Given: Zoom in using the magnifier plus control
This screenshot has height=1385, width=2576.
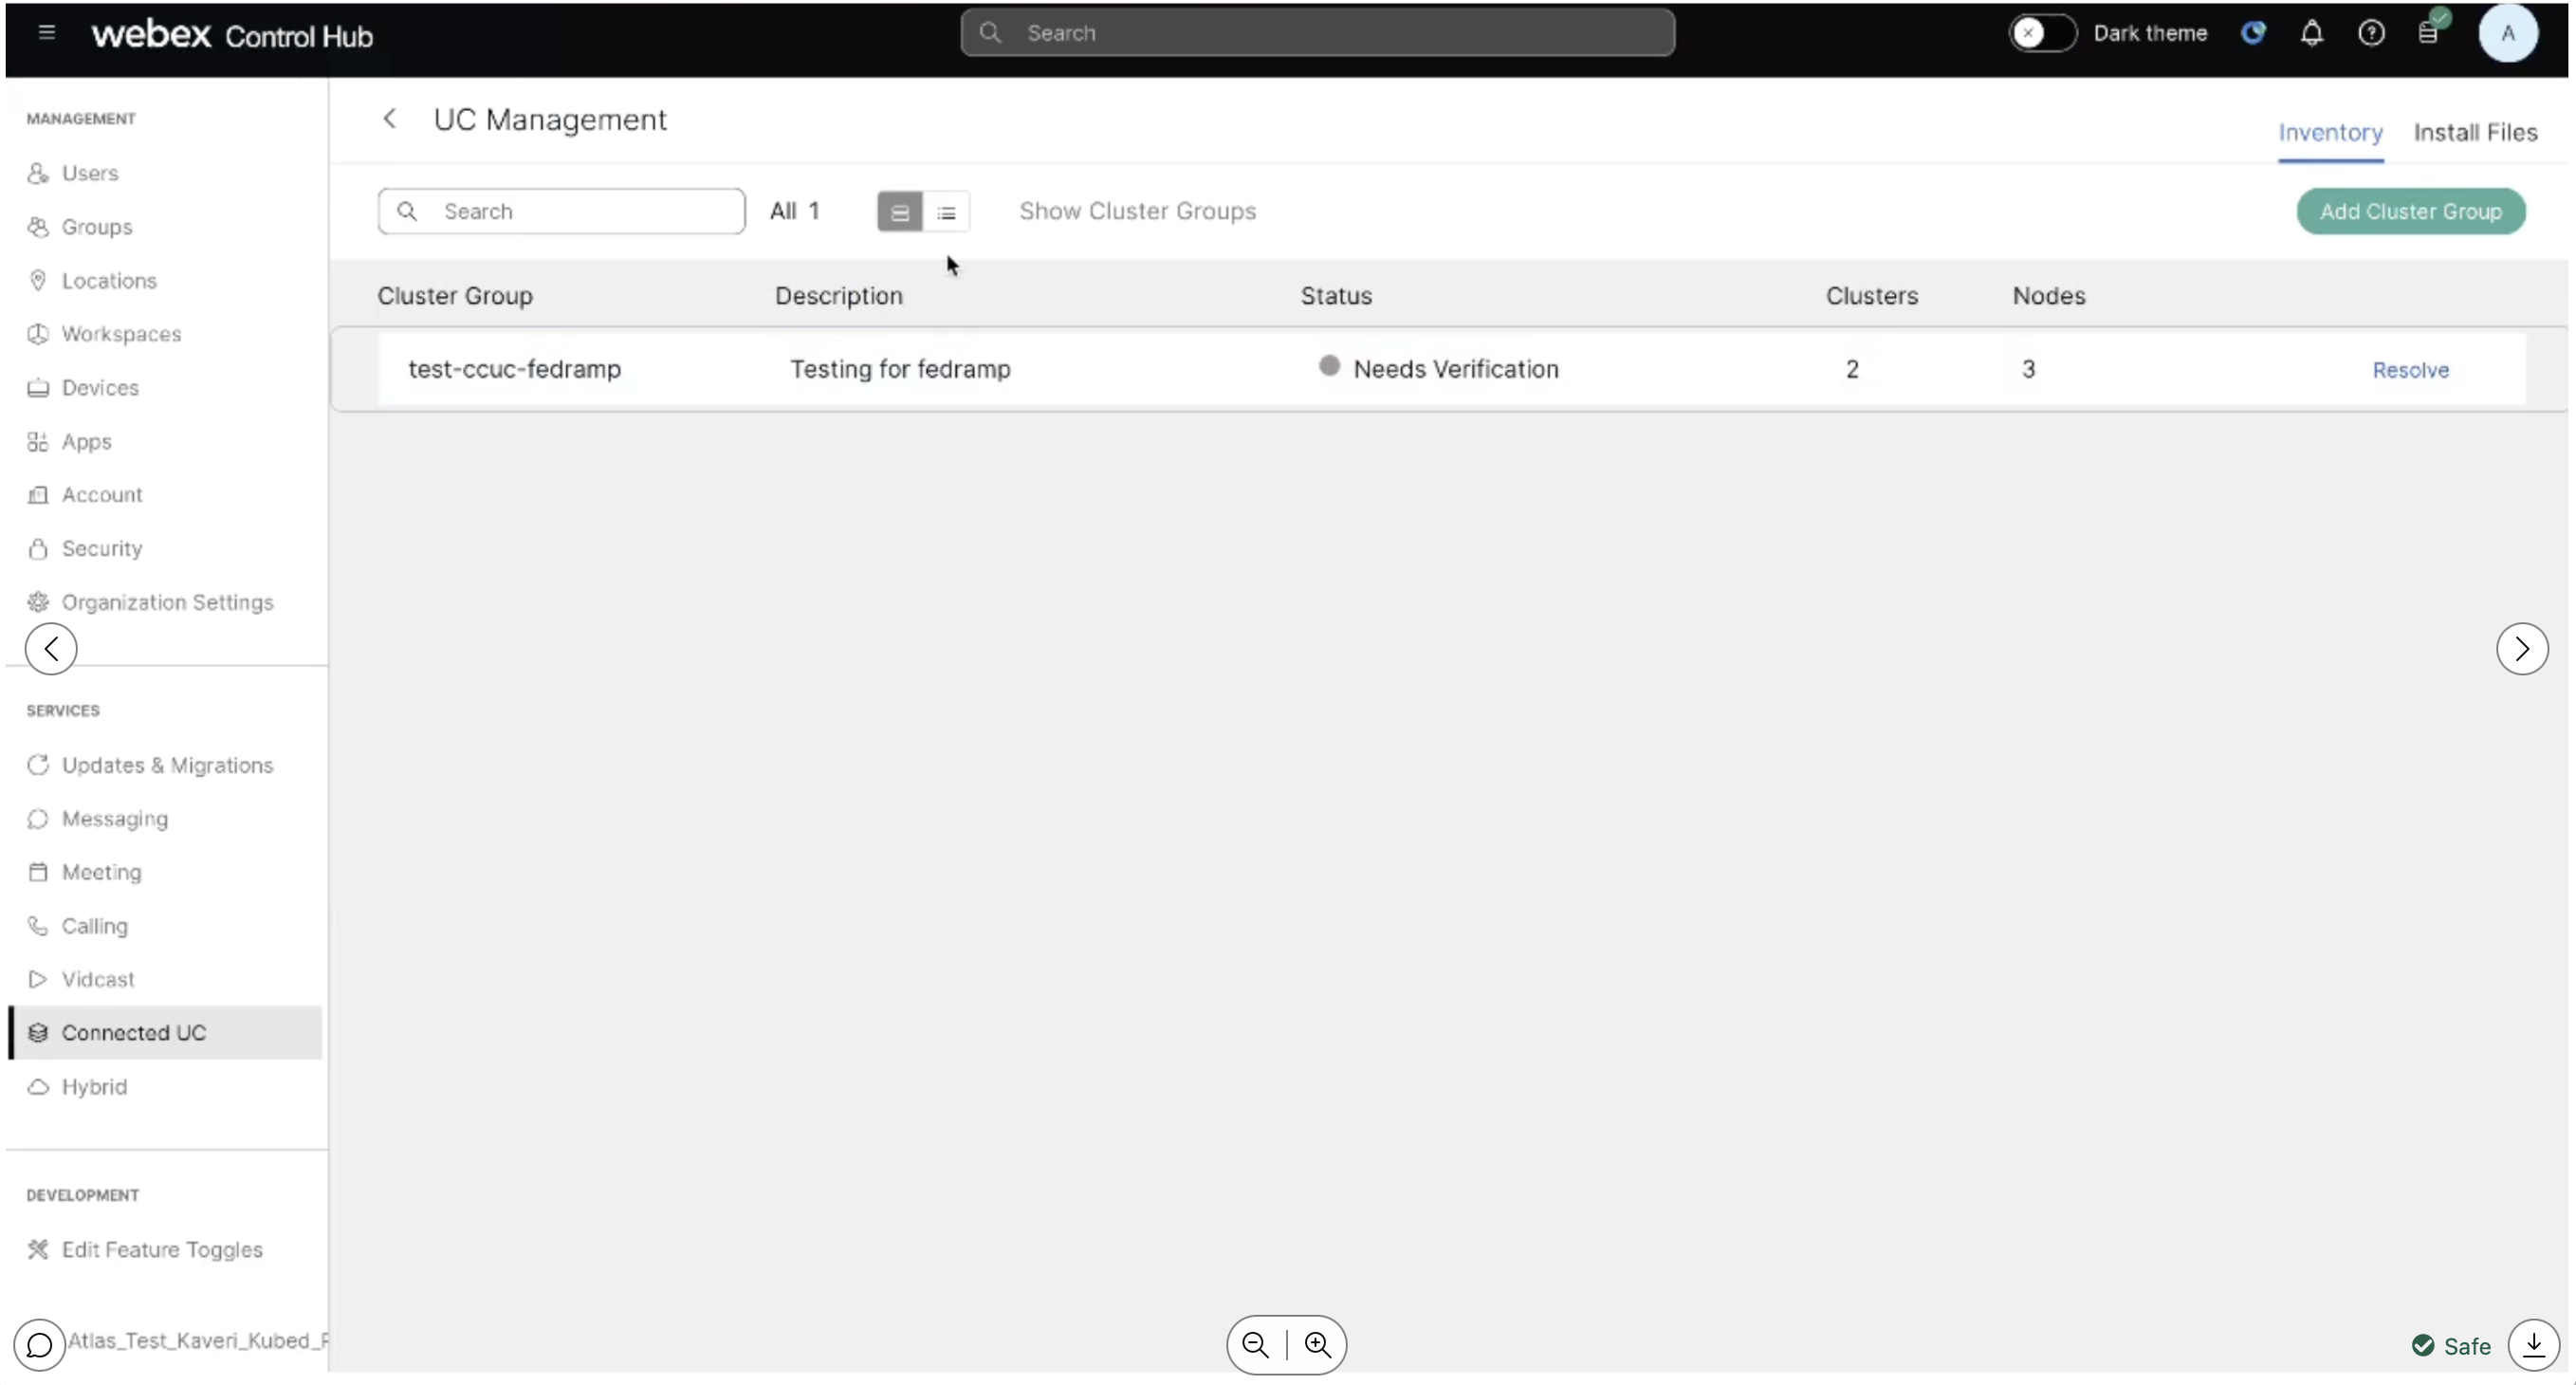Looking at the screenshot, I should [1318, 1344].
